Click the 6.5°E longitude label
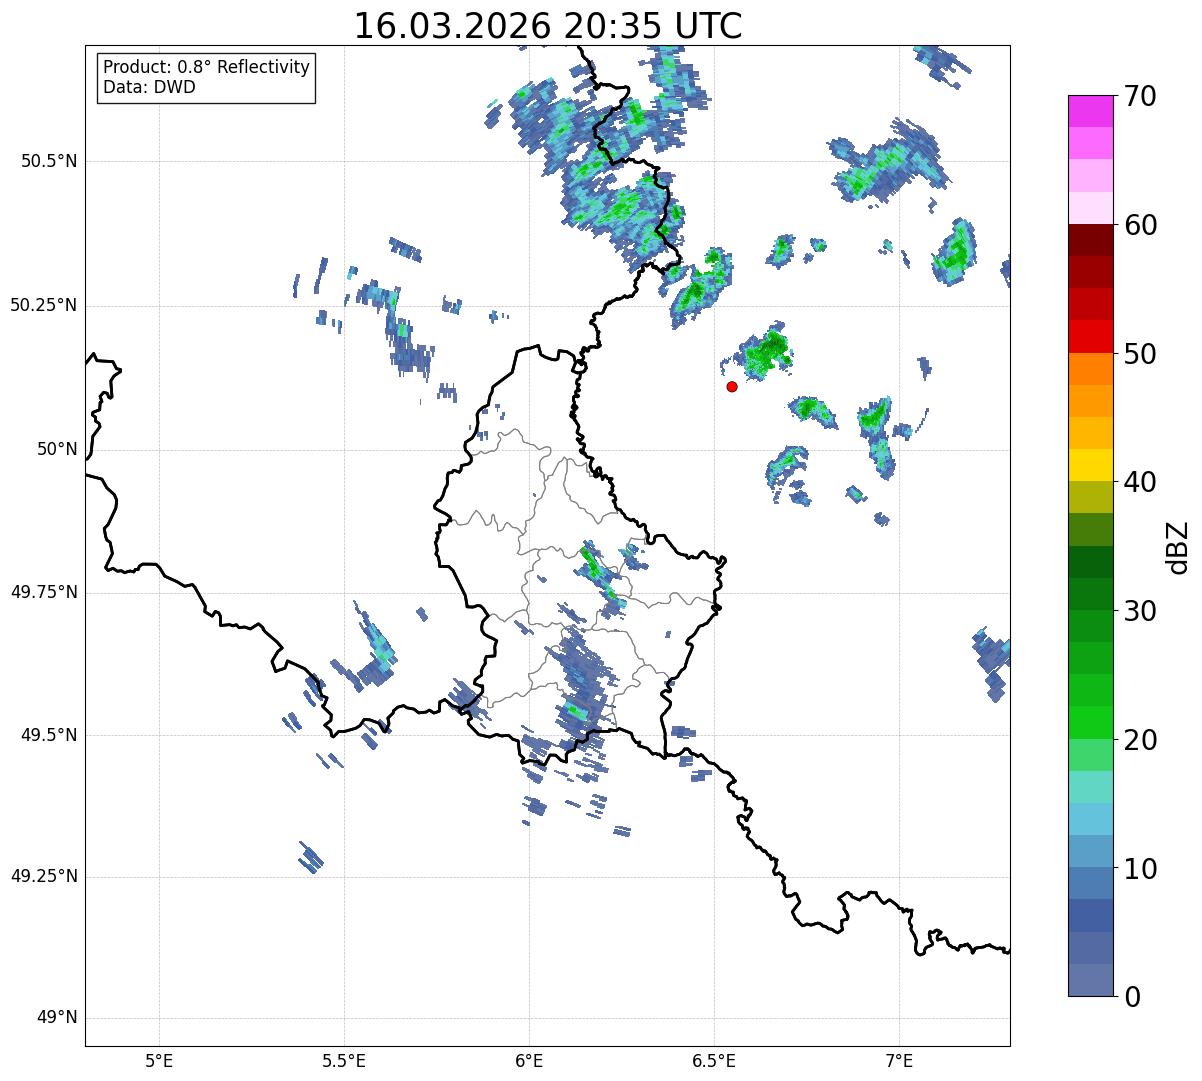Image resolution: width=1202 pixels, height=1081 pixels. (714, 1060)
